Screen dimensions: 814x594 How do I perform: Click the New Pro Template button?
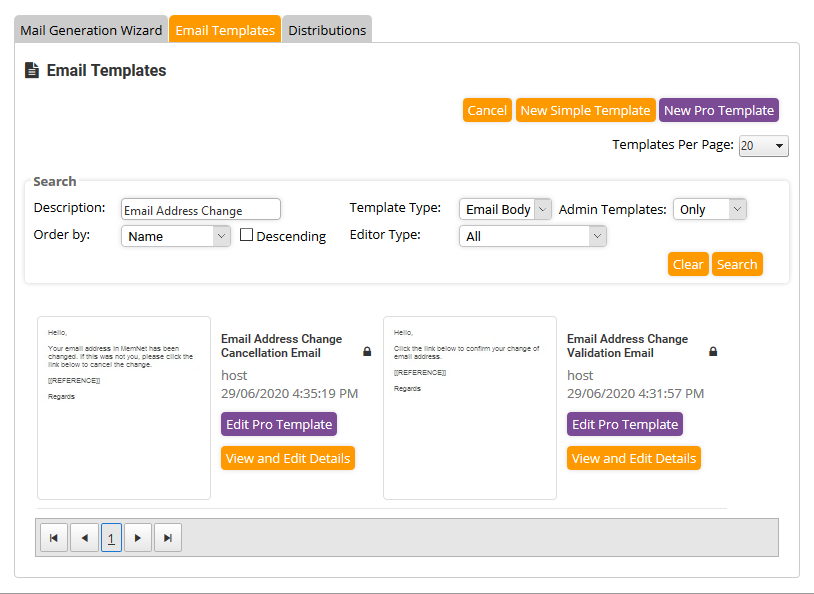718,110
